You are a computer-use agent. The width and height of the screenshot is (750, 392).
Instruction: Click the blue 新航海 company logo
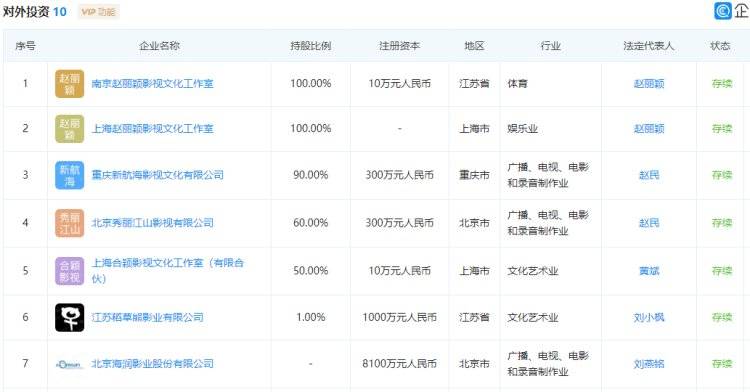69,175
